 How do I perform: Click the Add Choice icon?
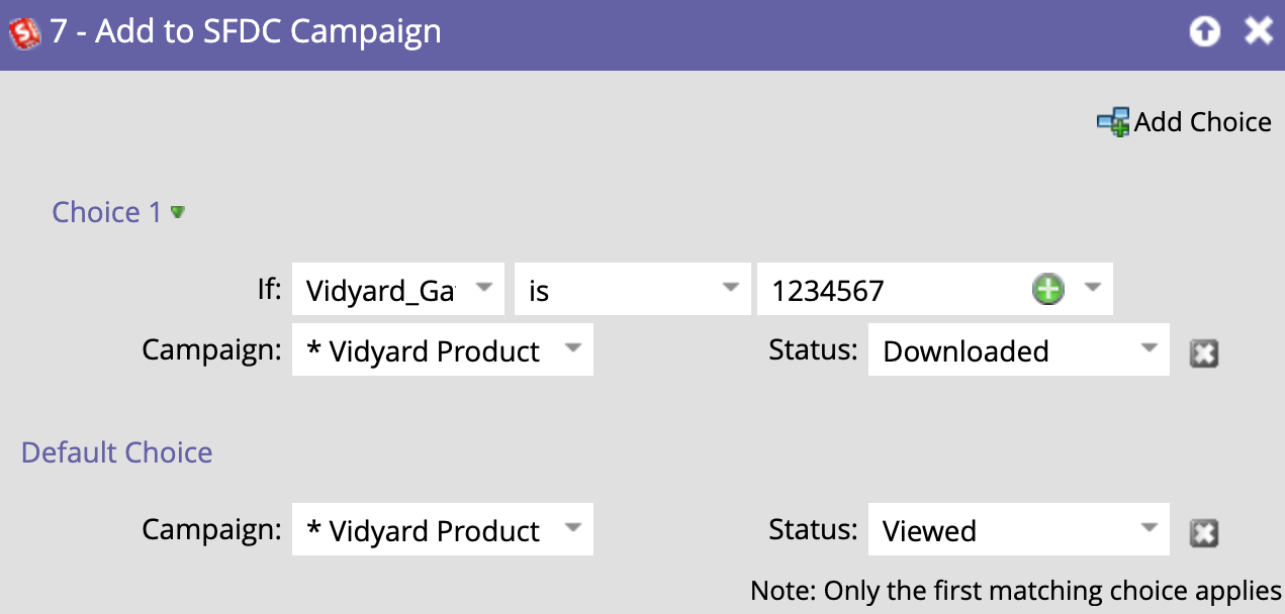click(1113, 122)
